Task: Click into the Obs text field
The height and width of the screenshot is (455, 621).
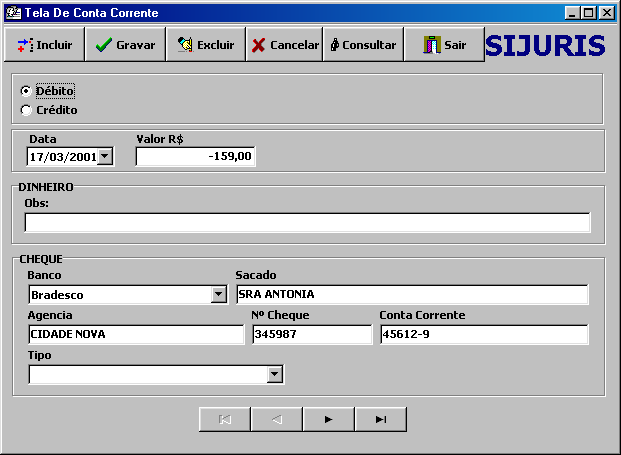Action: coord(307,222)
